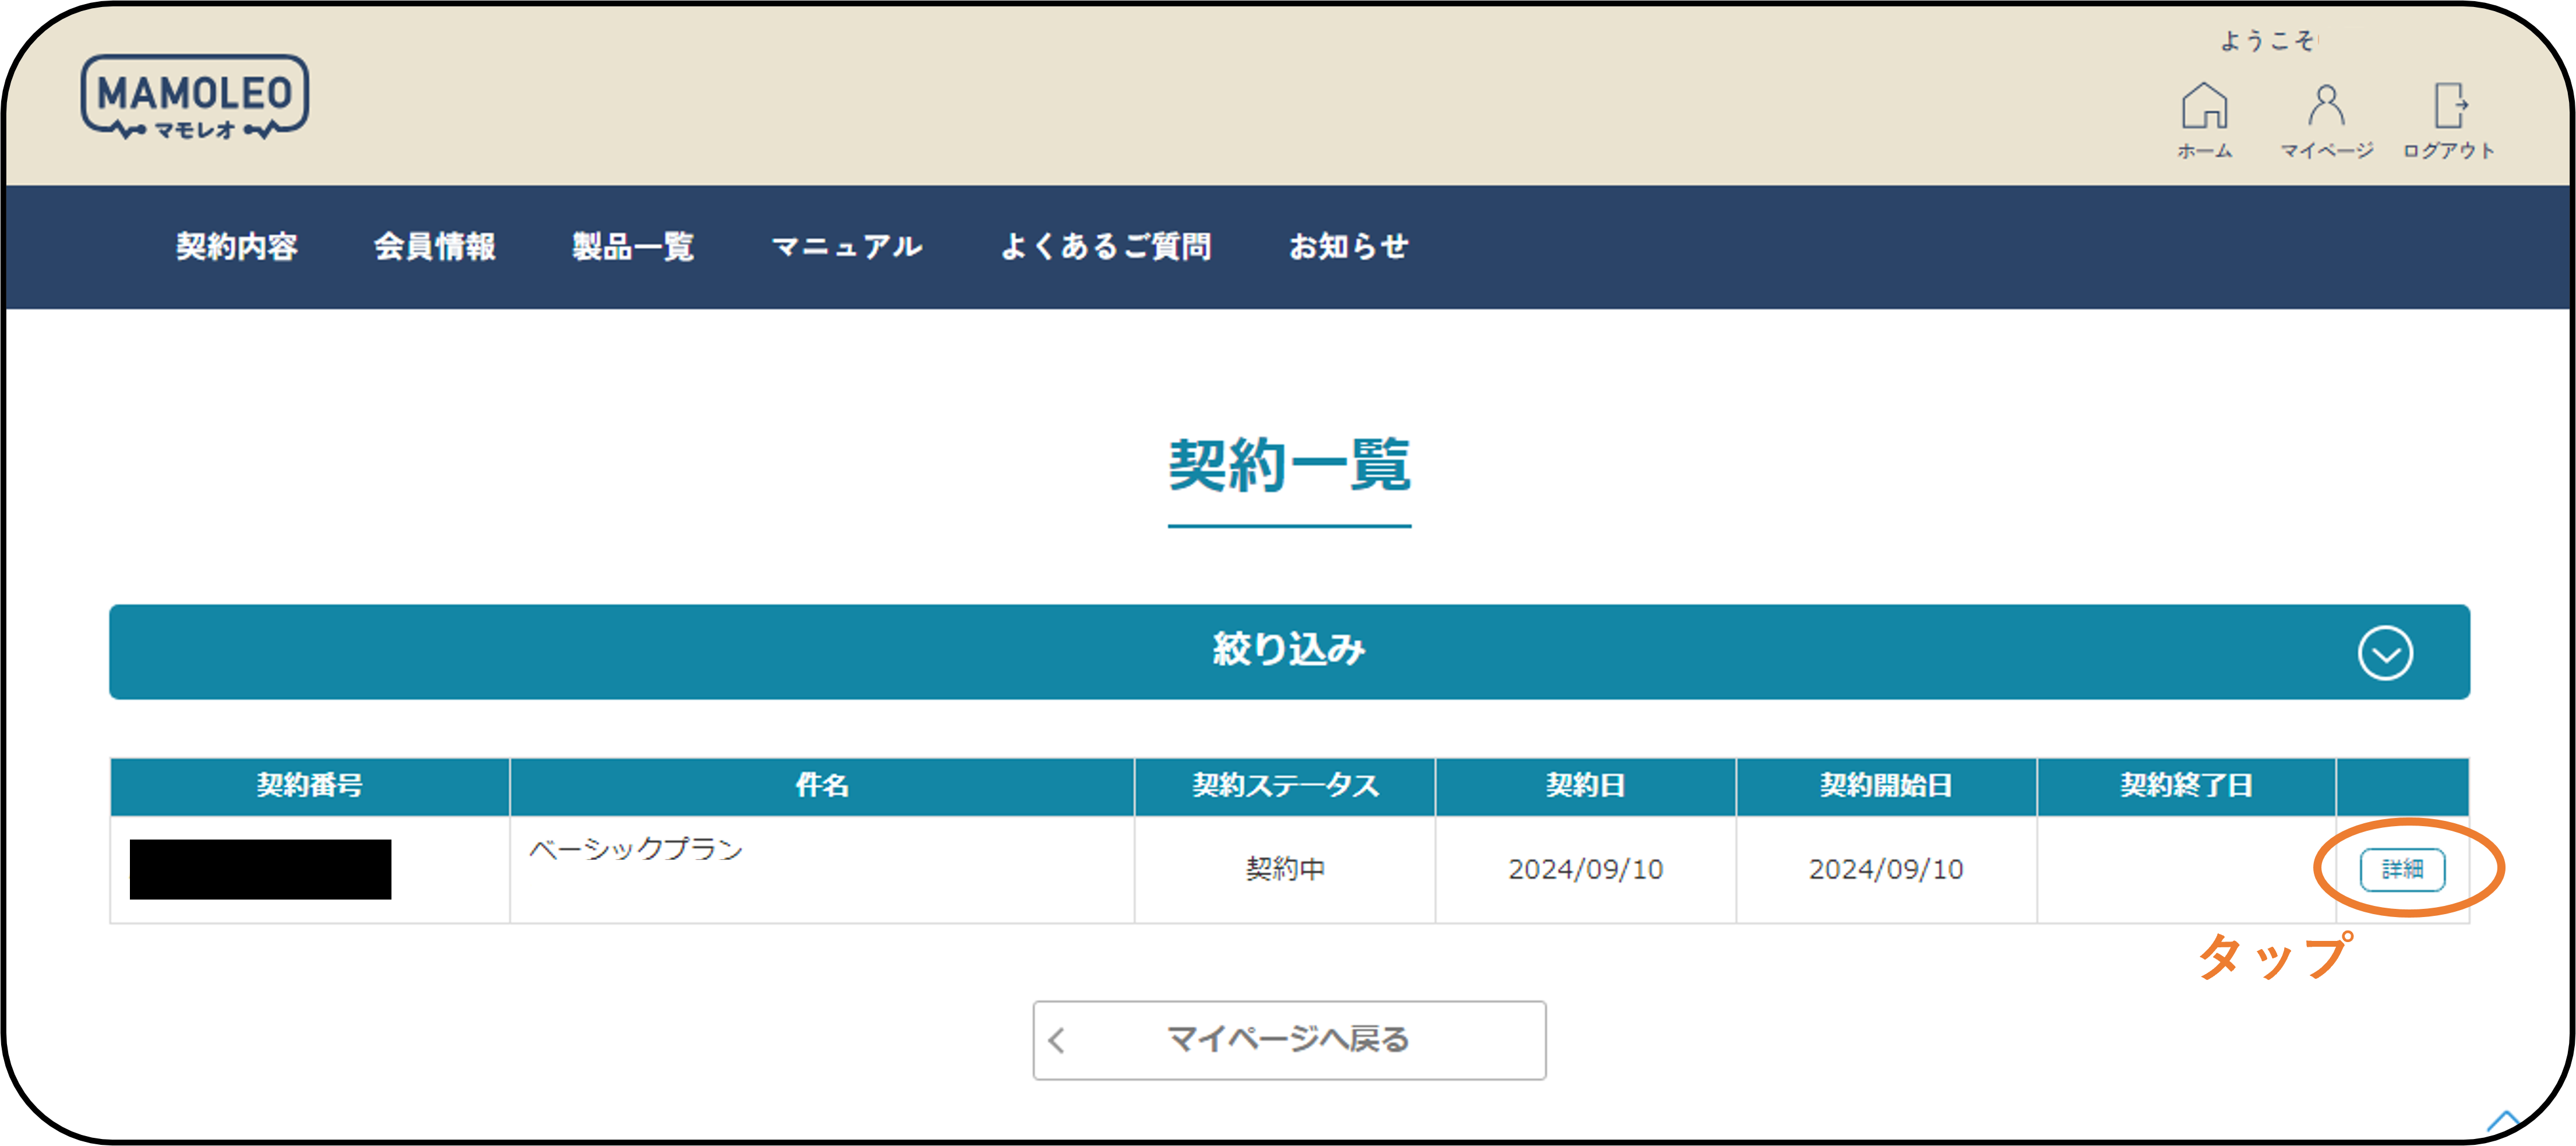This screenshot has height=1146, width=2576.
Task: Open 会員情報 menu item
Action: pyautogui.click(x=435, y=246)
